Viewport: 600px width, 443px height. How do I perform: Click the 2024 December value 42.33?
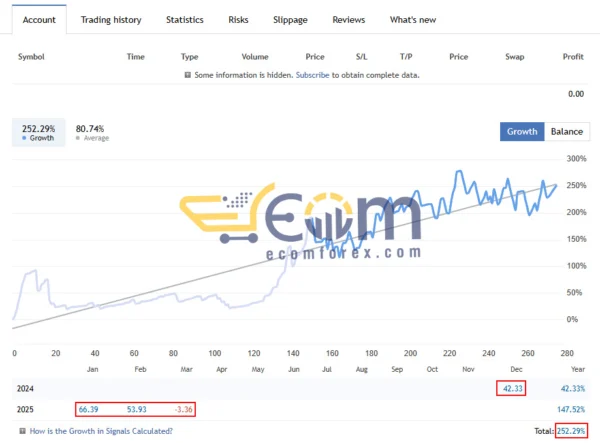coord(512,389)
